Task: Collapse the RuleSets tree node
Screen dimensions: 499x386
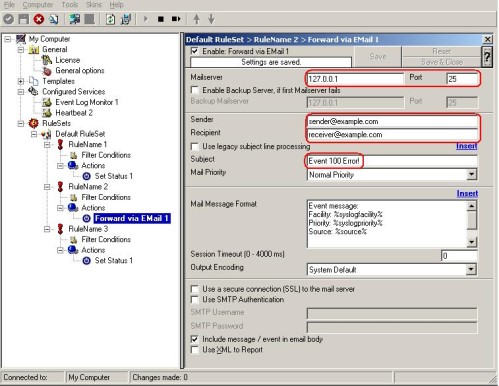Action: pyautogui.click(x=21, y=123)
